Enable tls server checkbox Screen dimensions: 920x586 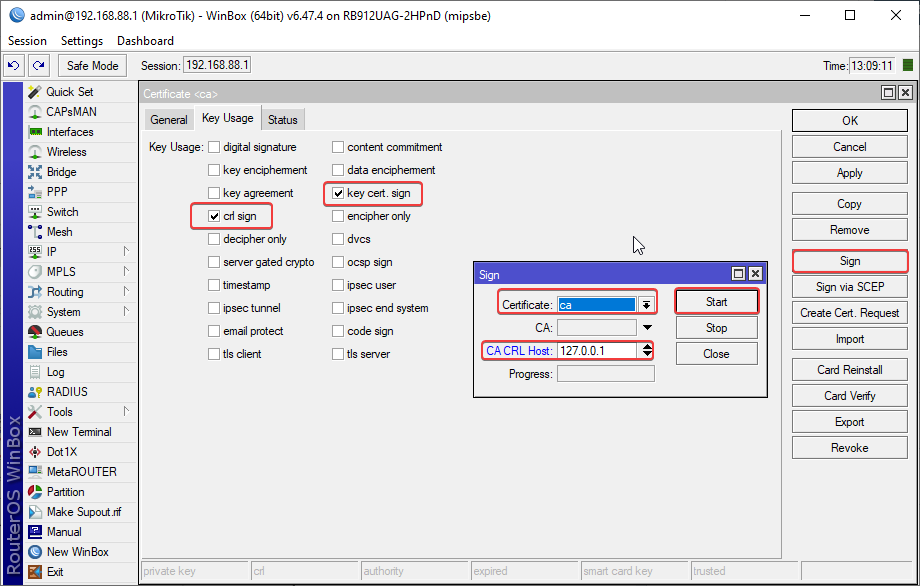point(338,354)
